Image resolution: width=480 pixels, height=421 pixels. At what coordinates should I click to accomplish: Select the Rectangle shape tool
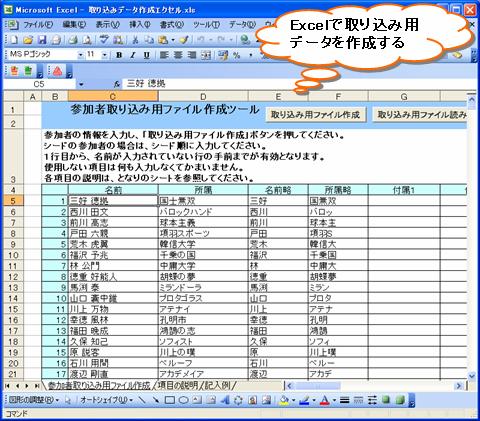[x=170, y=400]
